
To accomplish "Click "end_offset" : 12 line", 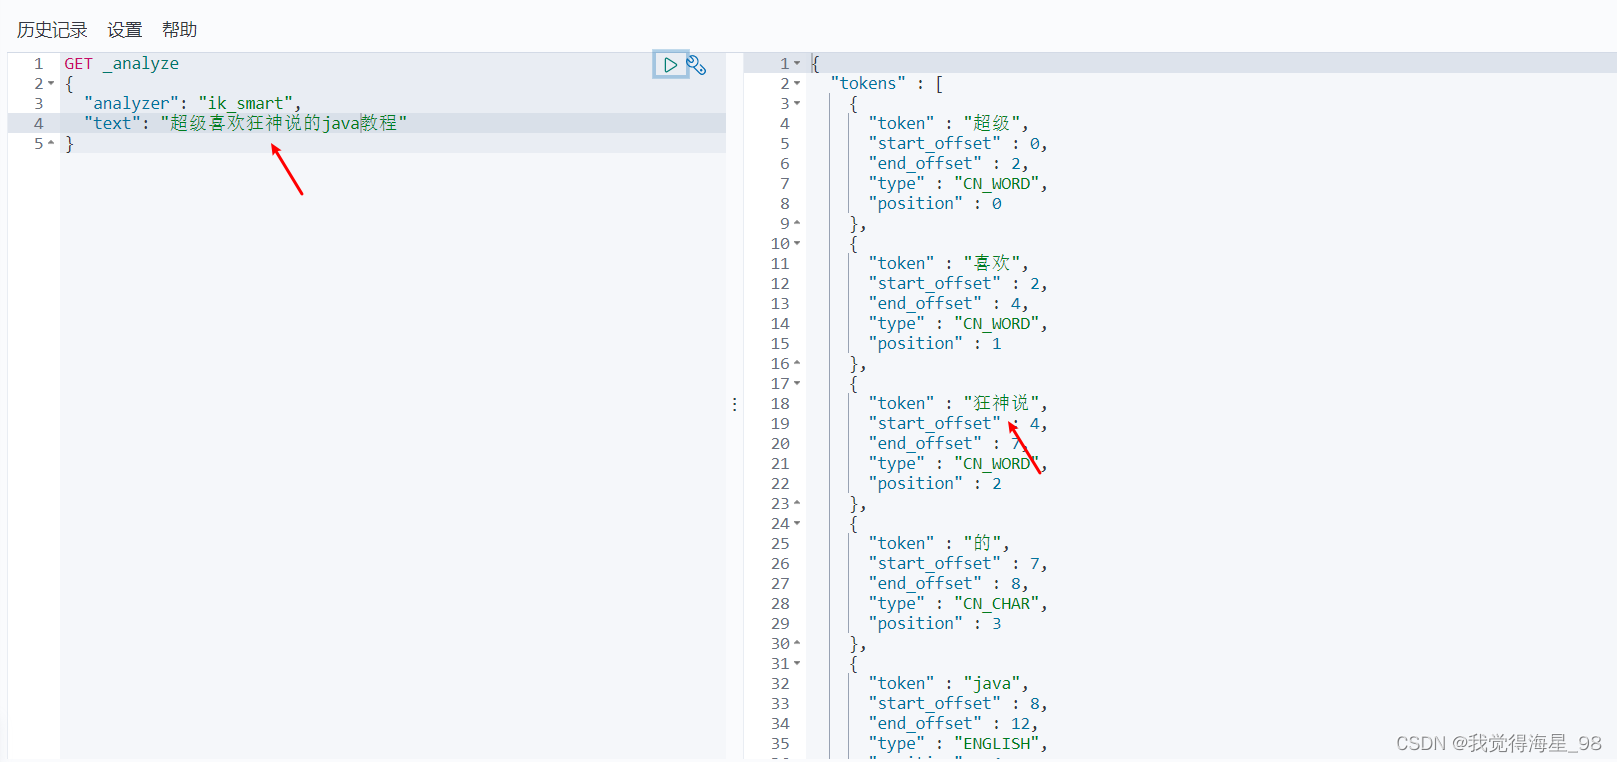I will click(953, 724).
